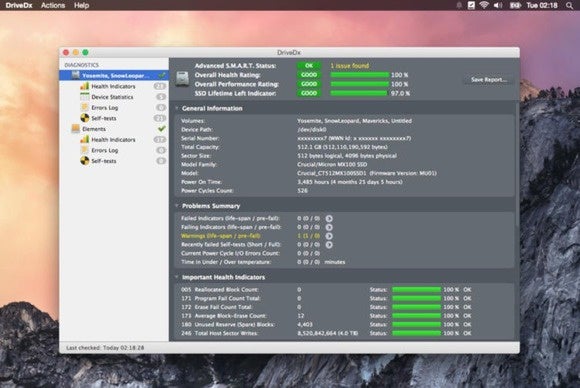Click the hard drive icon beside the S.M.A.R.T. status
The width and height of the screenshot is (580, 388).
[182, 79]
